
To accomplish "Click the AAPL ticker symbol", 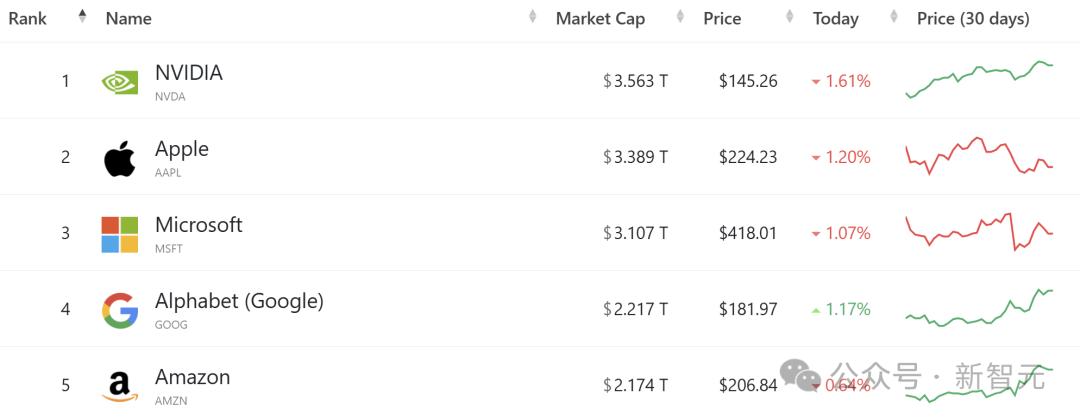I will (x=168, y=173).
